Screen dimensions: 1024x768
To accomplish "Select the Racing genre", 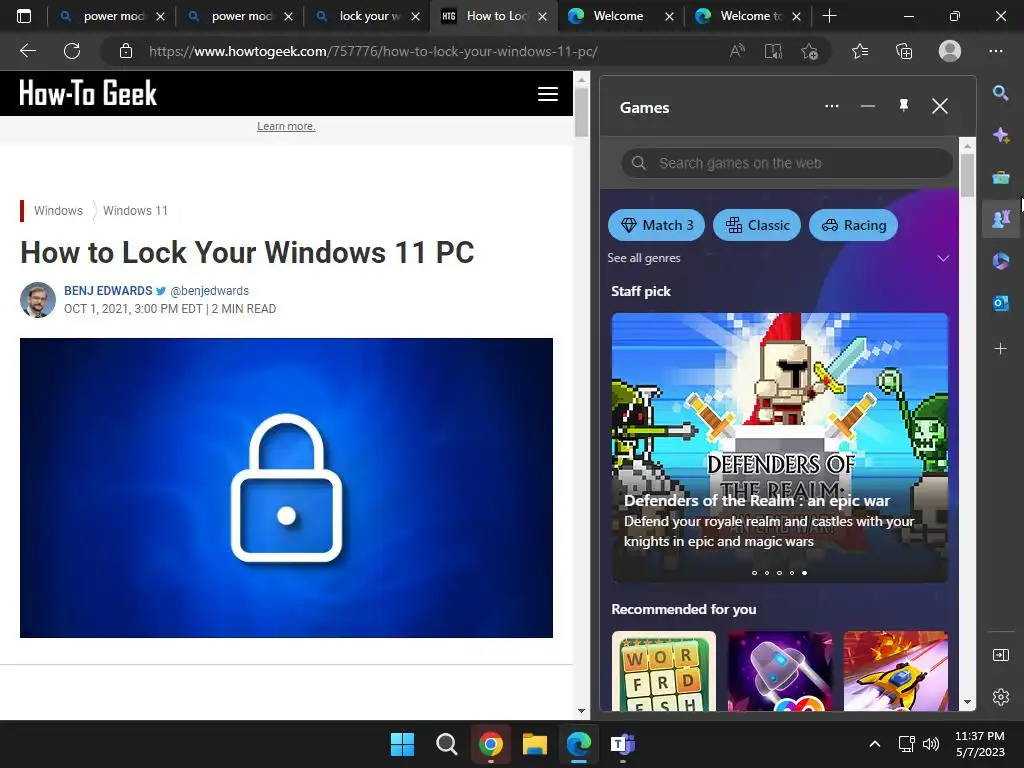I will [x=853, y=225].
